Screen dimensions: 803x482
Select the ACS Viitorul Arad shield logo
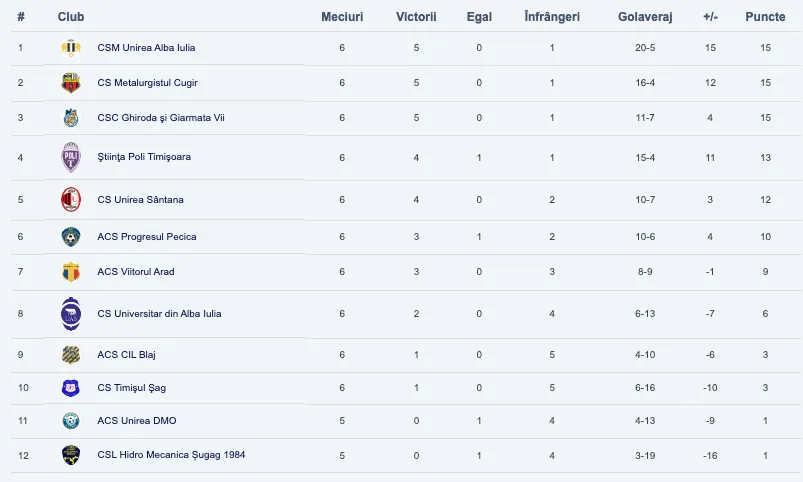click(71, 272)
